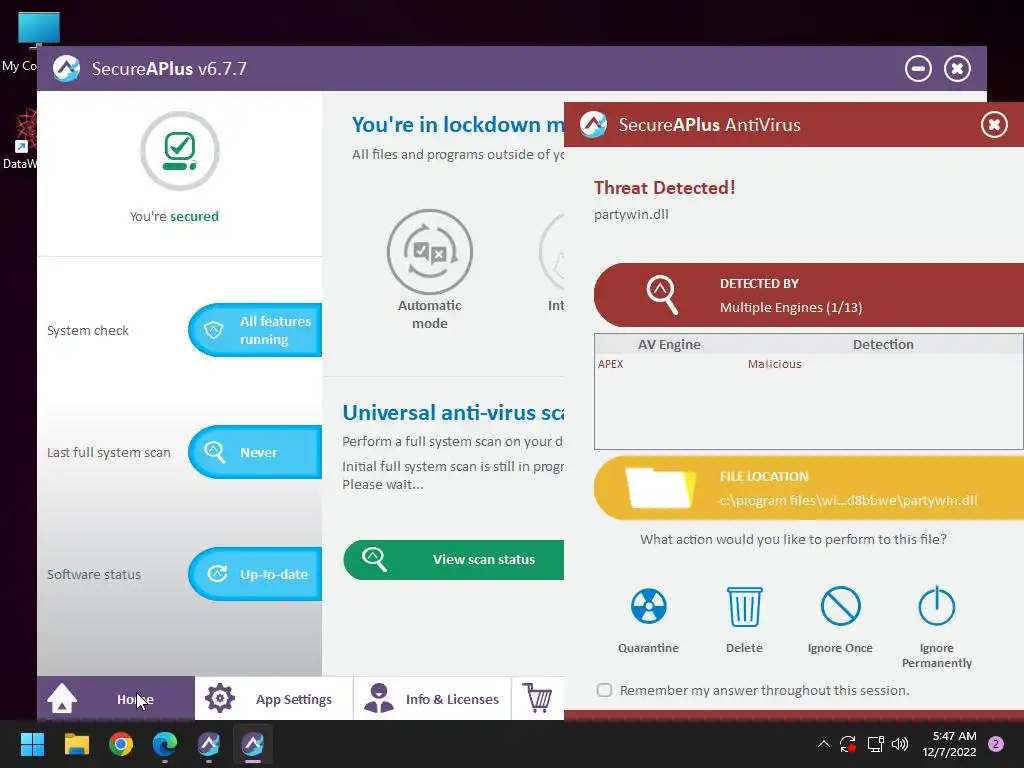The width and height of the screenshot is (1024, 768).
Task: Click the sync tray icon with red dot
Action: (x=848, y=744)
